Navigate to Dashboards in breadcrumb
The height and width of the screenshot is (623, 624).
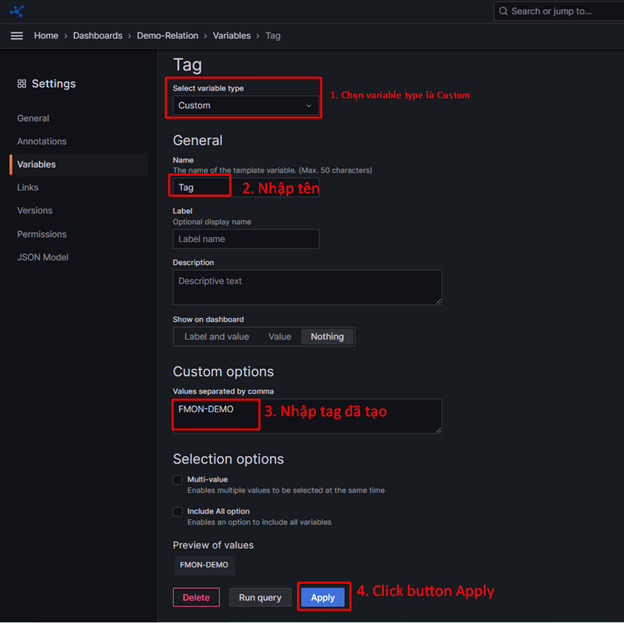(x=97, y=35)
